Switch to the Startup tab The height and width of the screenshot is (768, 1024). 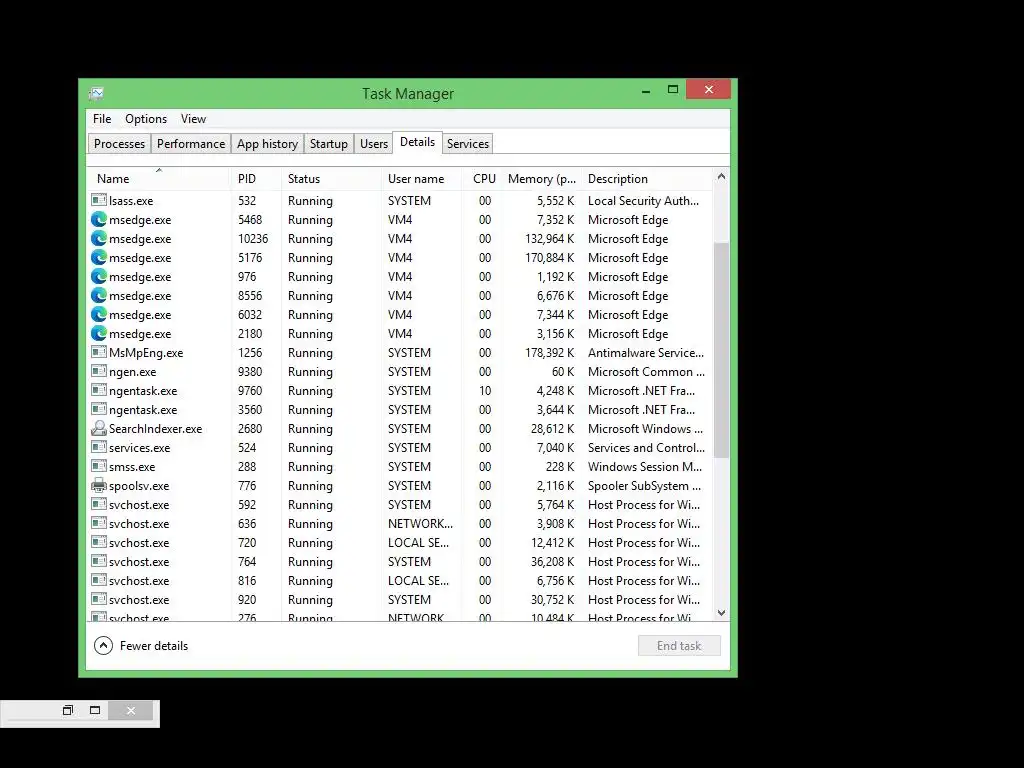pyautogui.click(x=328, y=144)
